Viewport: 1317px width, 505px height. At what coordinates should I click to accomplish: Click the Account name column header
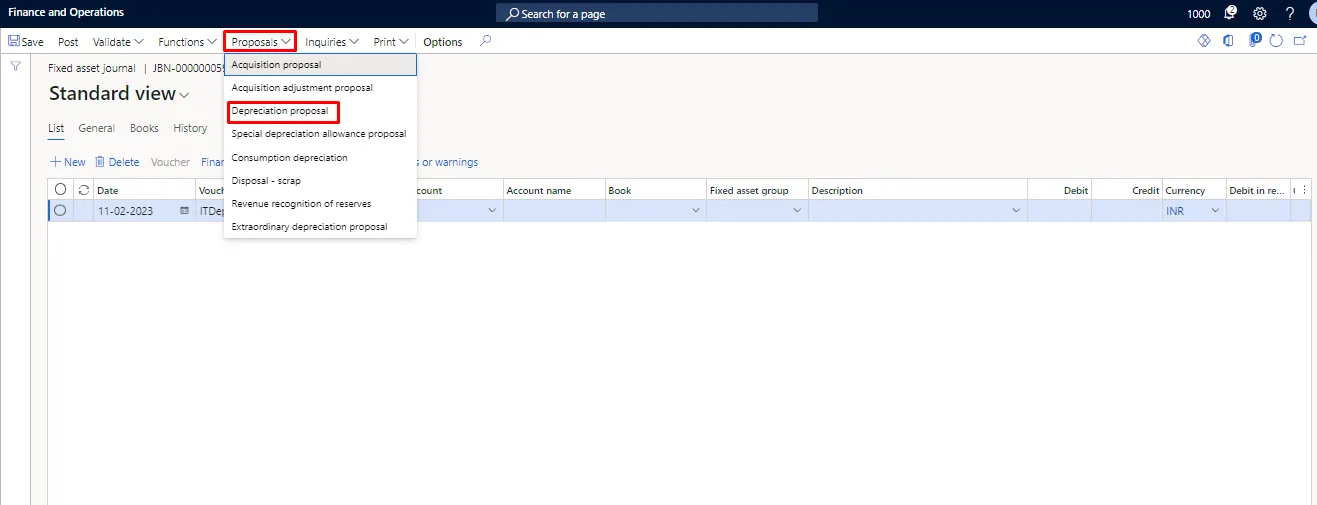(554, 190)
